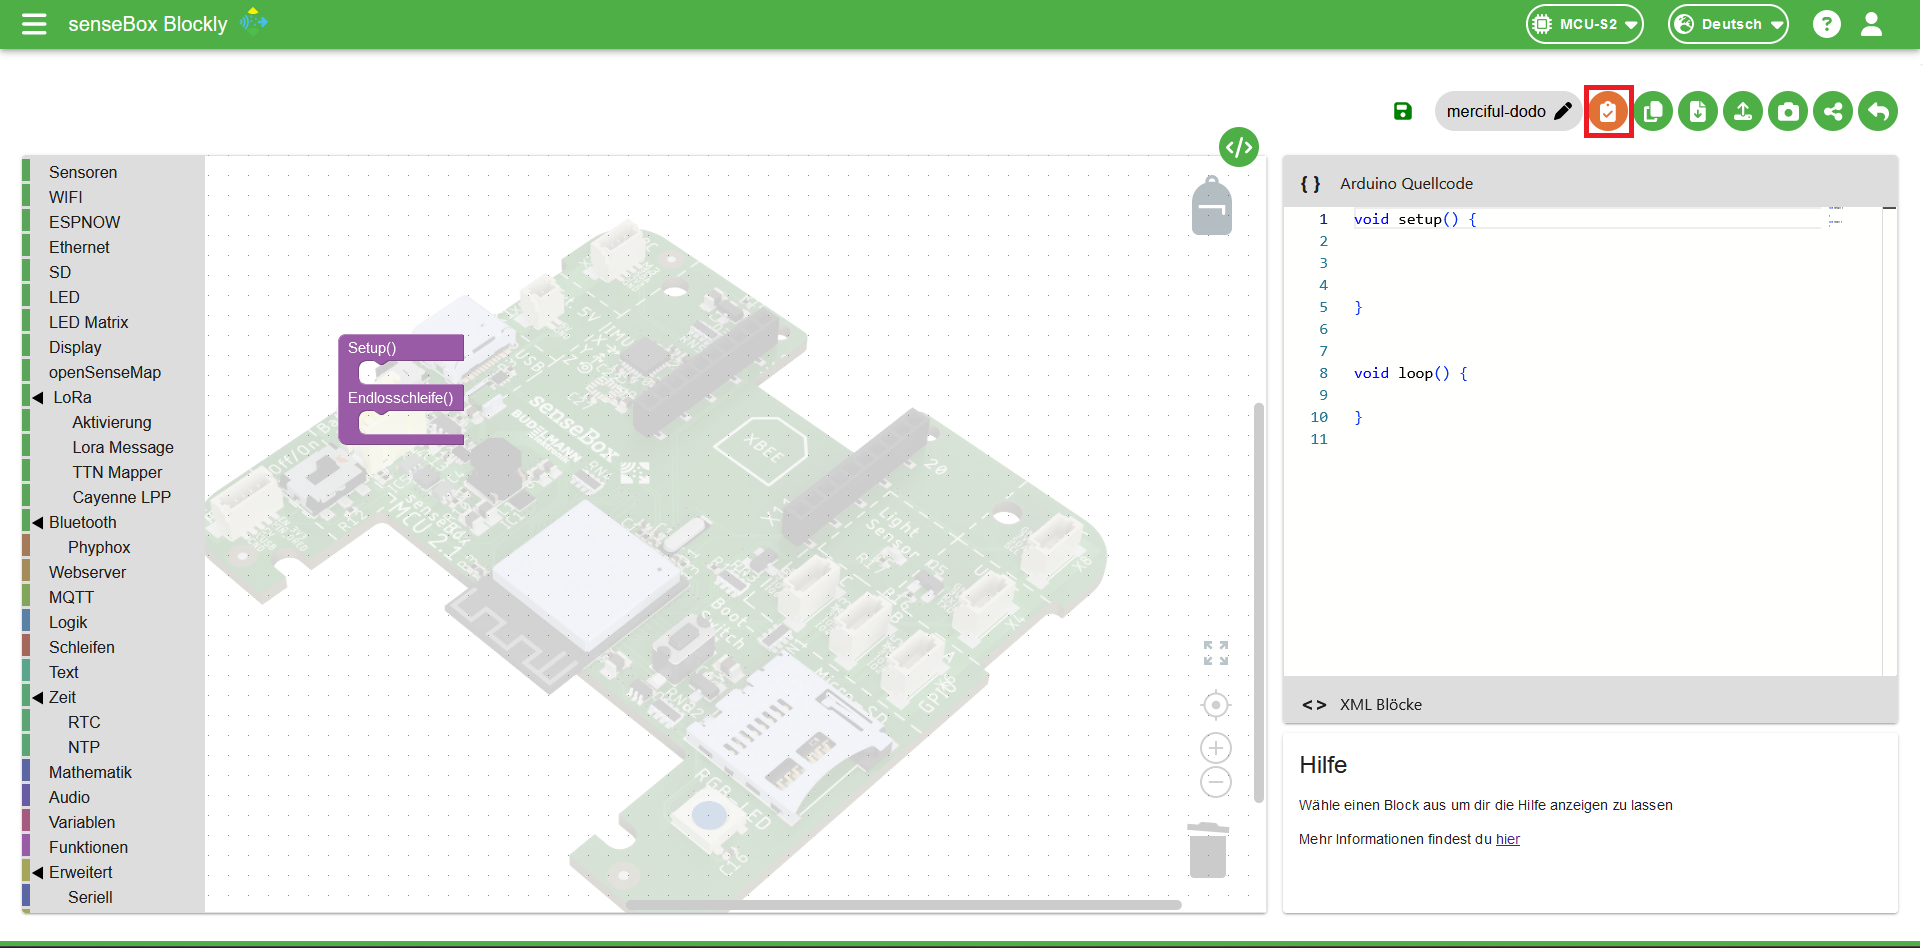Toggle the code view button
The image size is (1923, 948).
(1238, 147)
